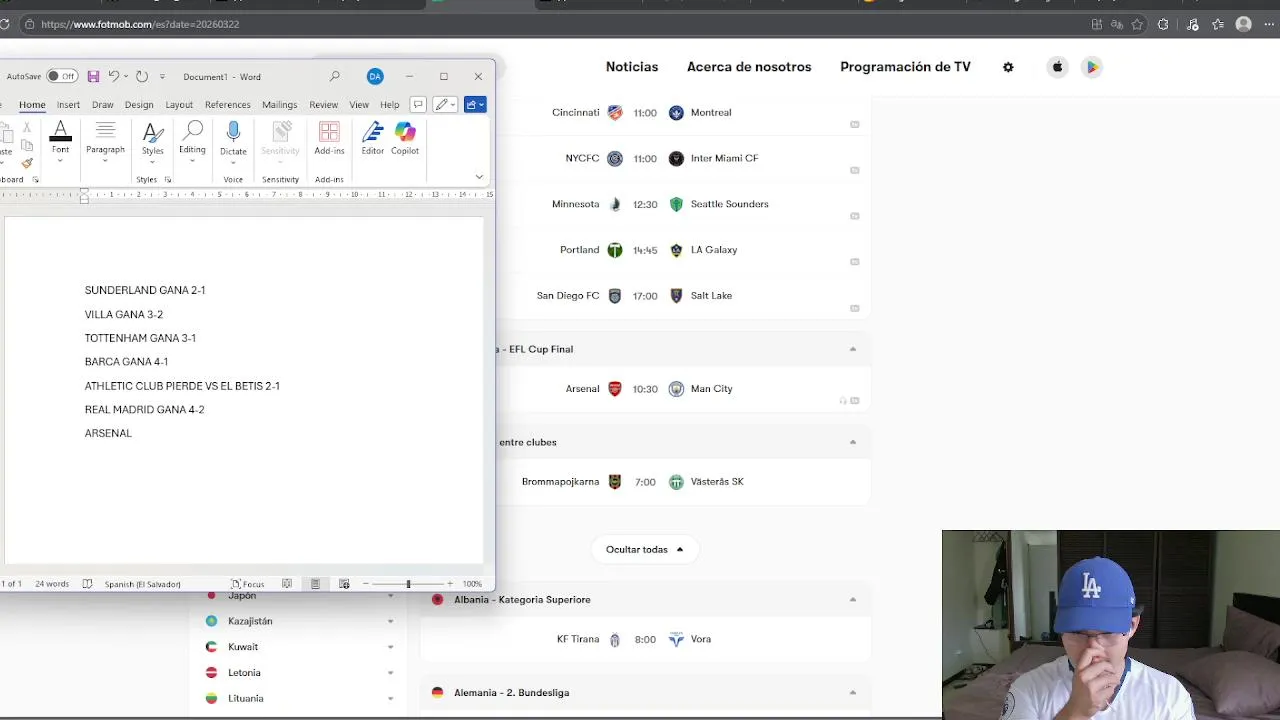The image size is (1280, 720).
Task: Switch to the Layout tab in Word
Action: (x=179, y=104)
